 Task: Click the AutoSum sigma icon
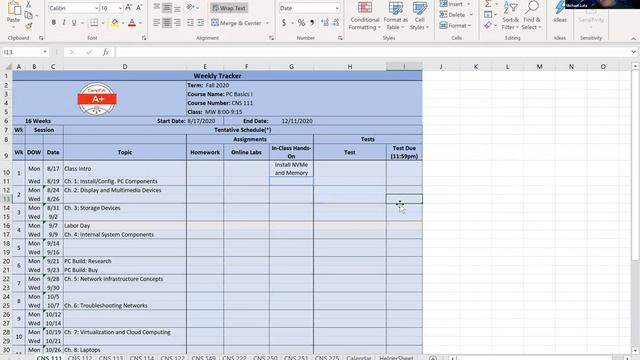point(488,4)
